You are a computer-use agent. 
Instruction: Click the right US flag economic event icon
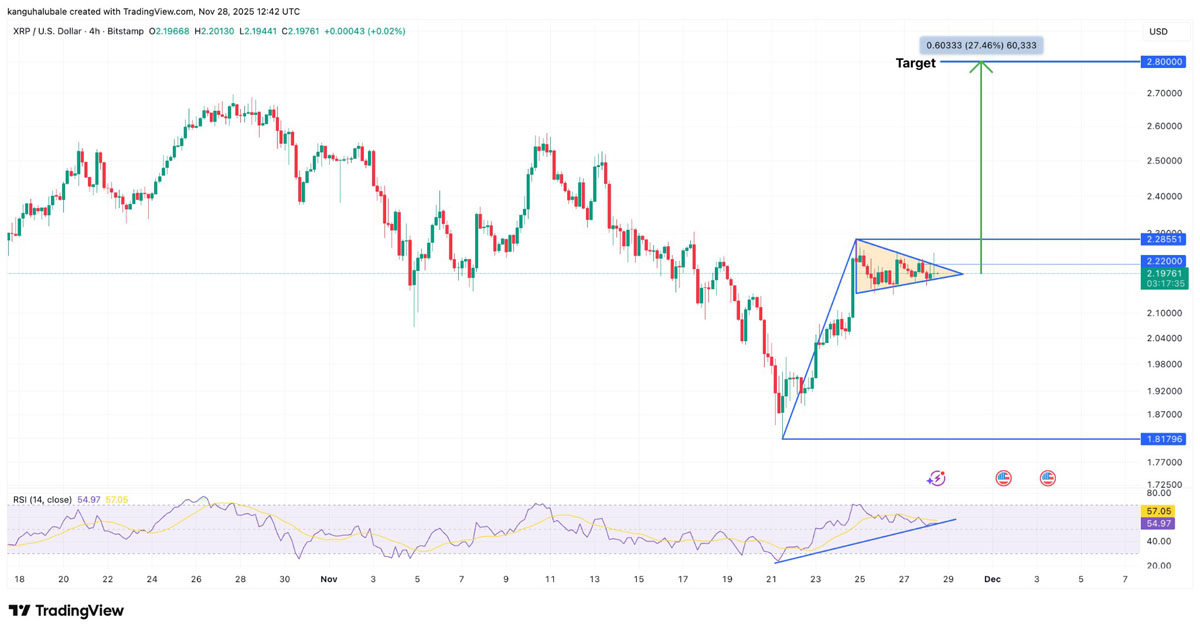[1046, 478]
